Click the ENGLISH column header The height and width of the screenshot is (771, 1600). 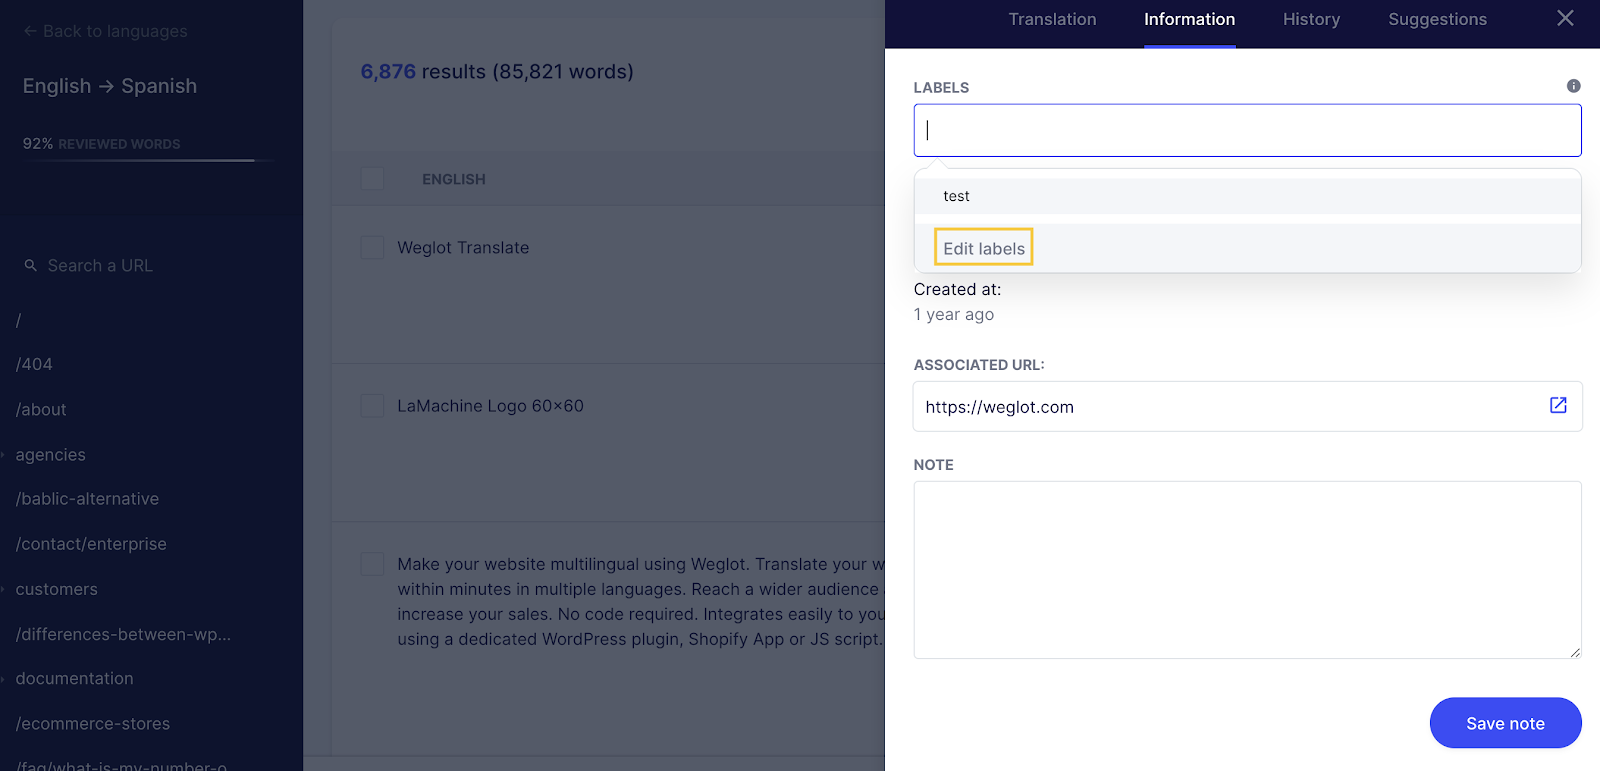(x=454, y=179)
